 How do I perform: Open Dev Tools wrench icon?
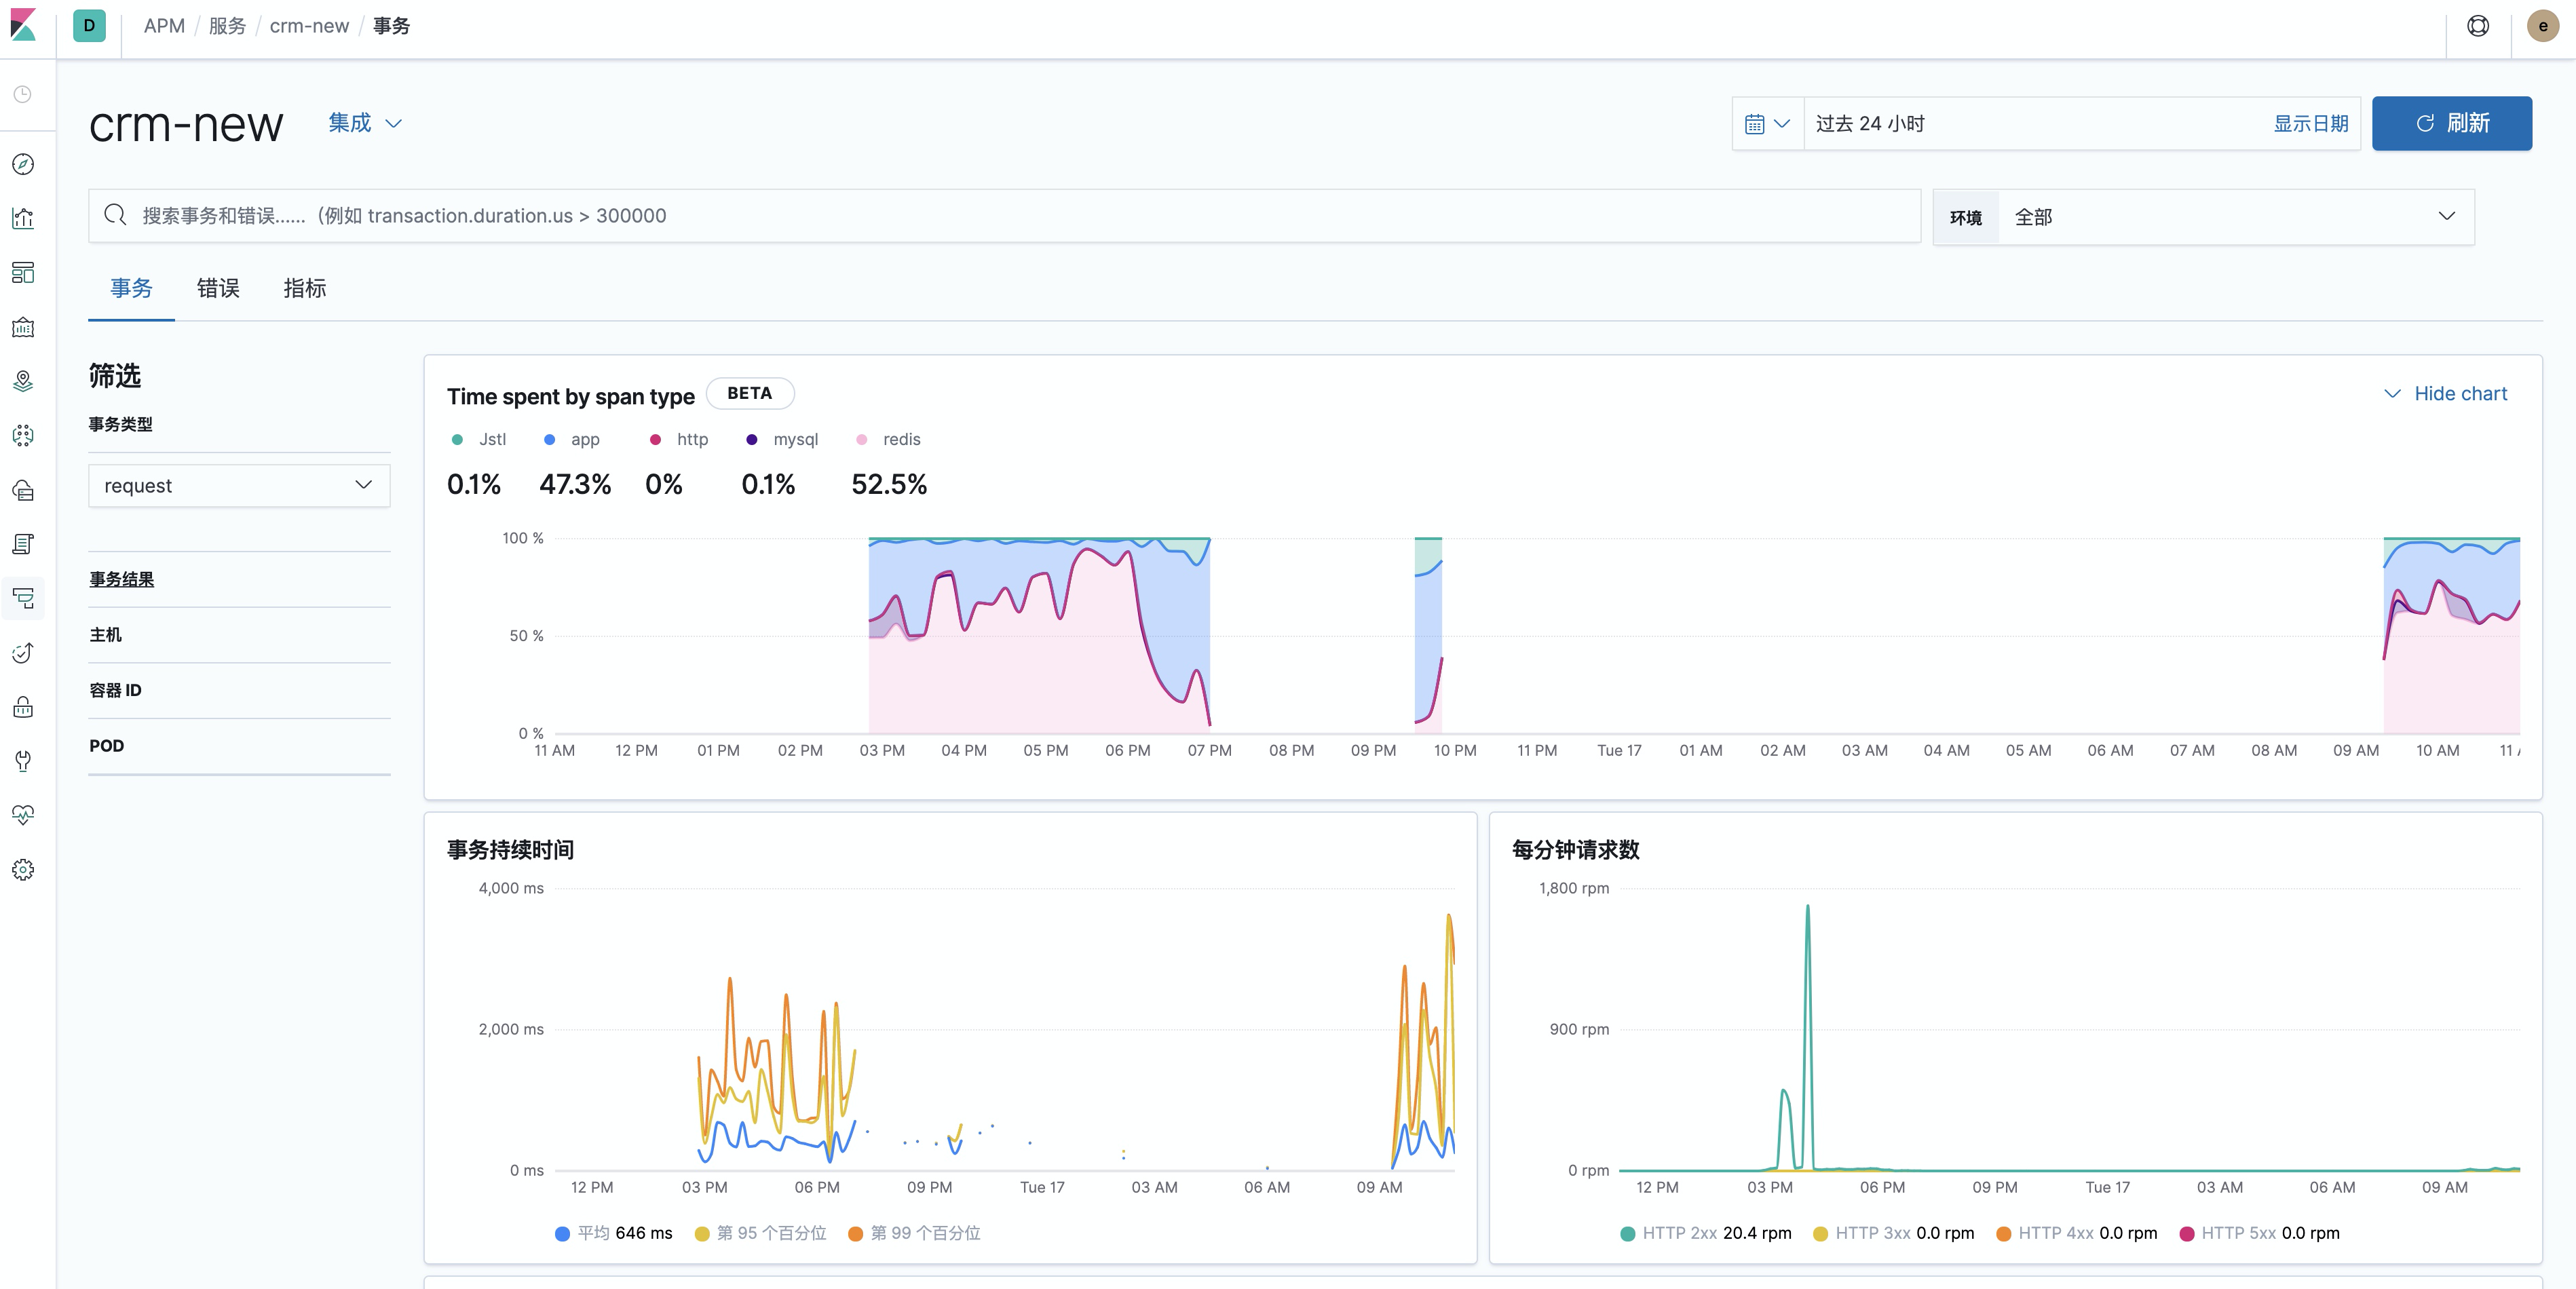pos(23,762)
